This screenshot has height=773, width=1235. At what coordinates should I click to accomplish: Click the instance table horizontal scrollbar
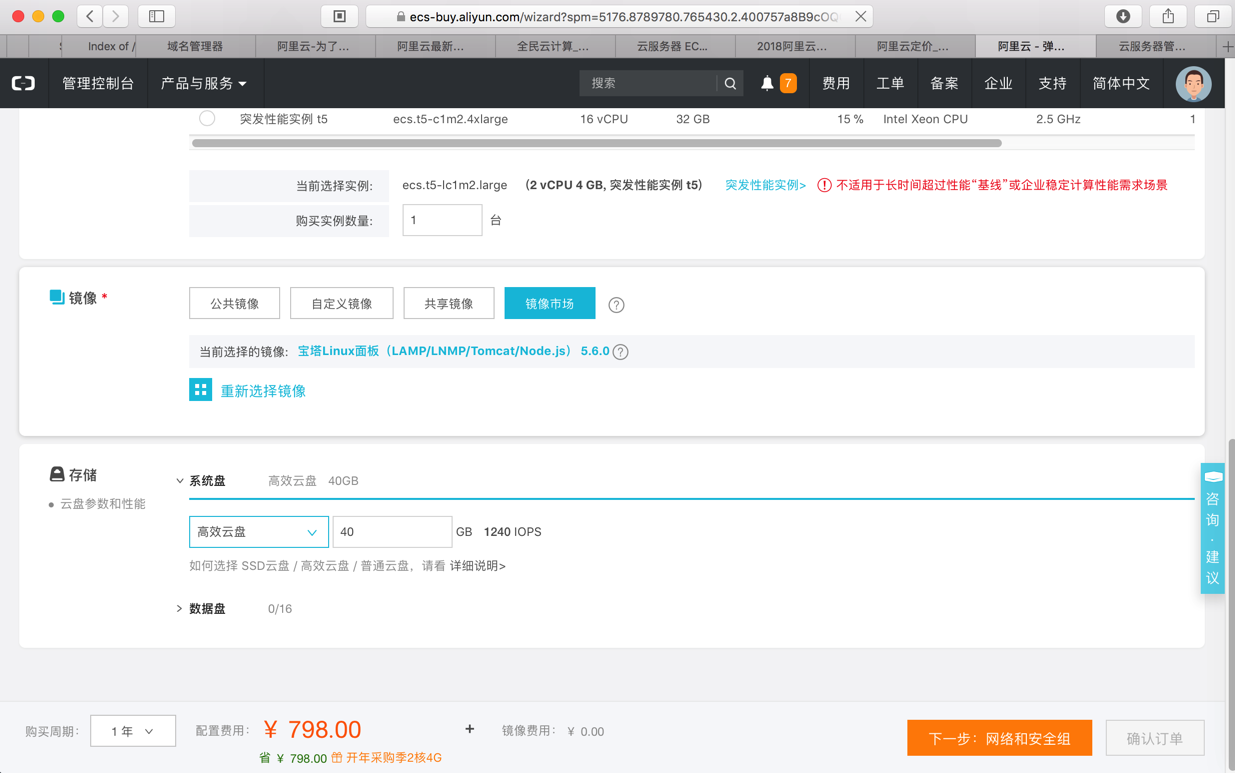597,143
